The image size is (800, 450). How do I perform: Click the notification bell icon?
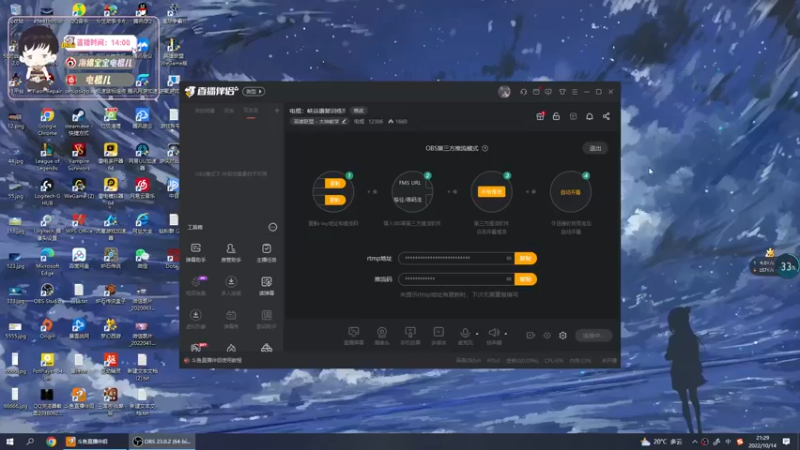[589, 116]
